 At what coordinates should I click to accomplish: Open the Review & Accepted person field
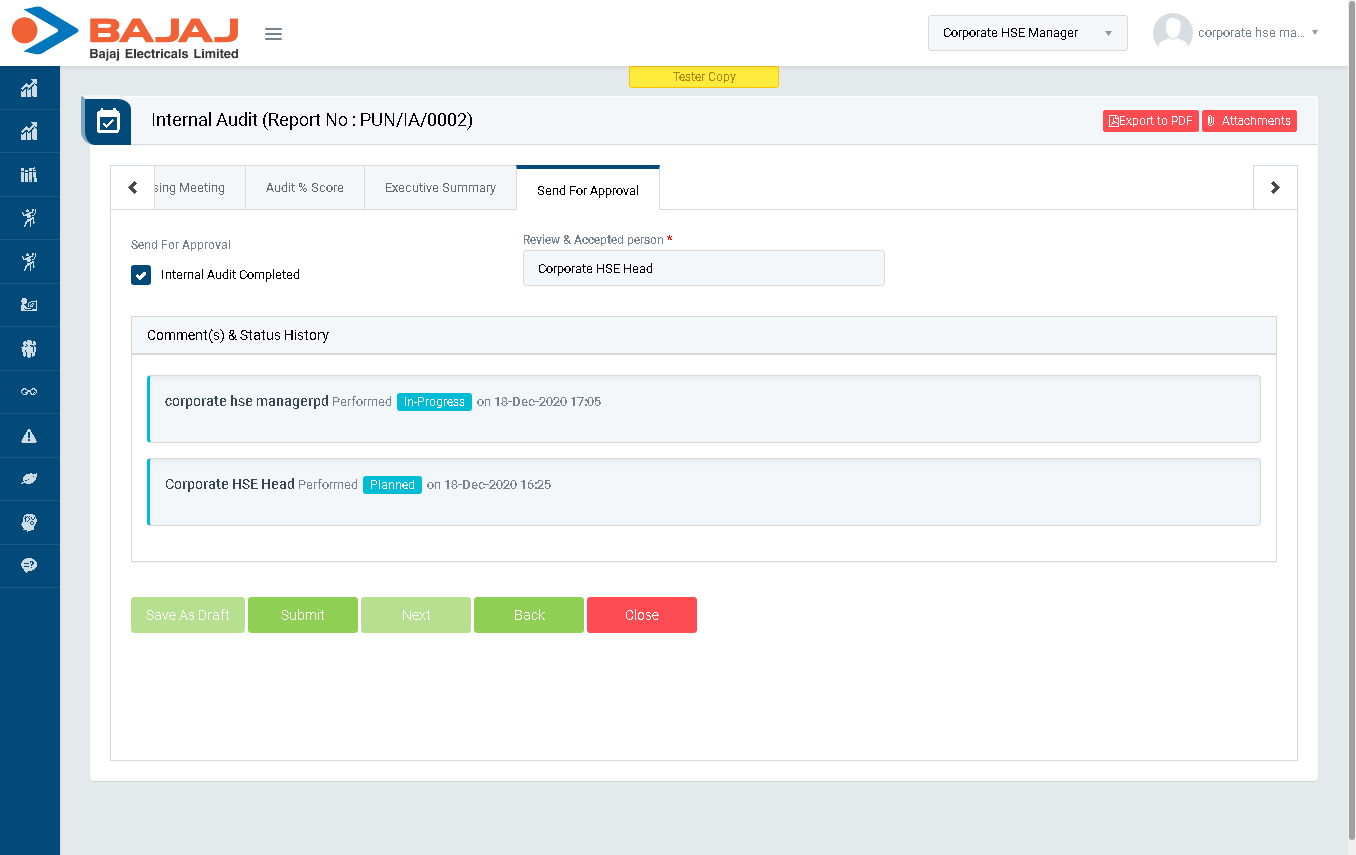pyautogui.click(x=703, y=268)
